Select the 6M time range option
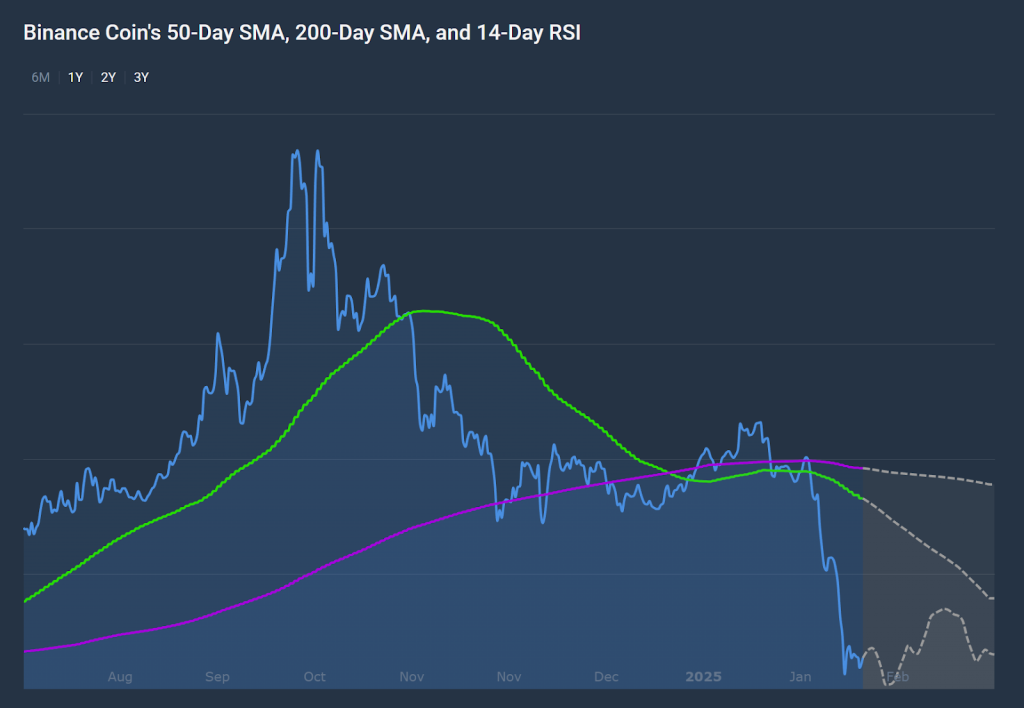Image resolution: width=1024 pixels, height=708 pixels. [39, 76]
